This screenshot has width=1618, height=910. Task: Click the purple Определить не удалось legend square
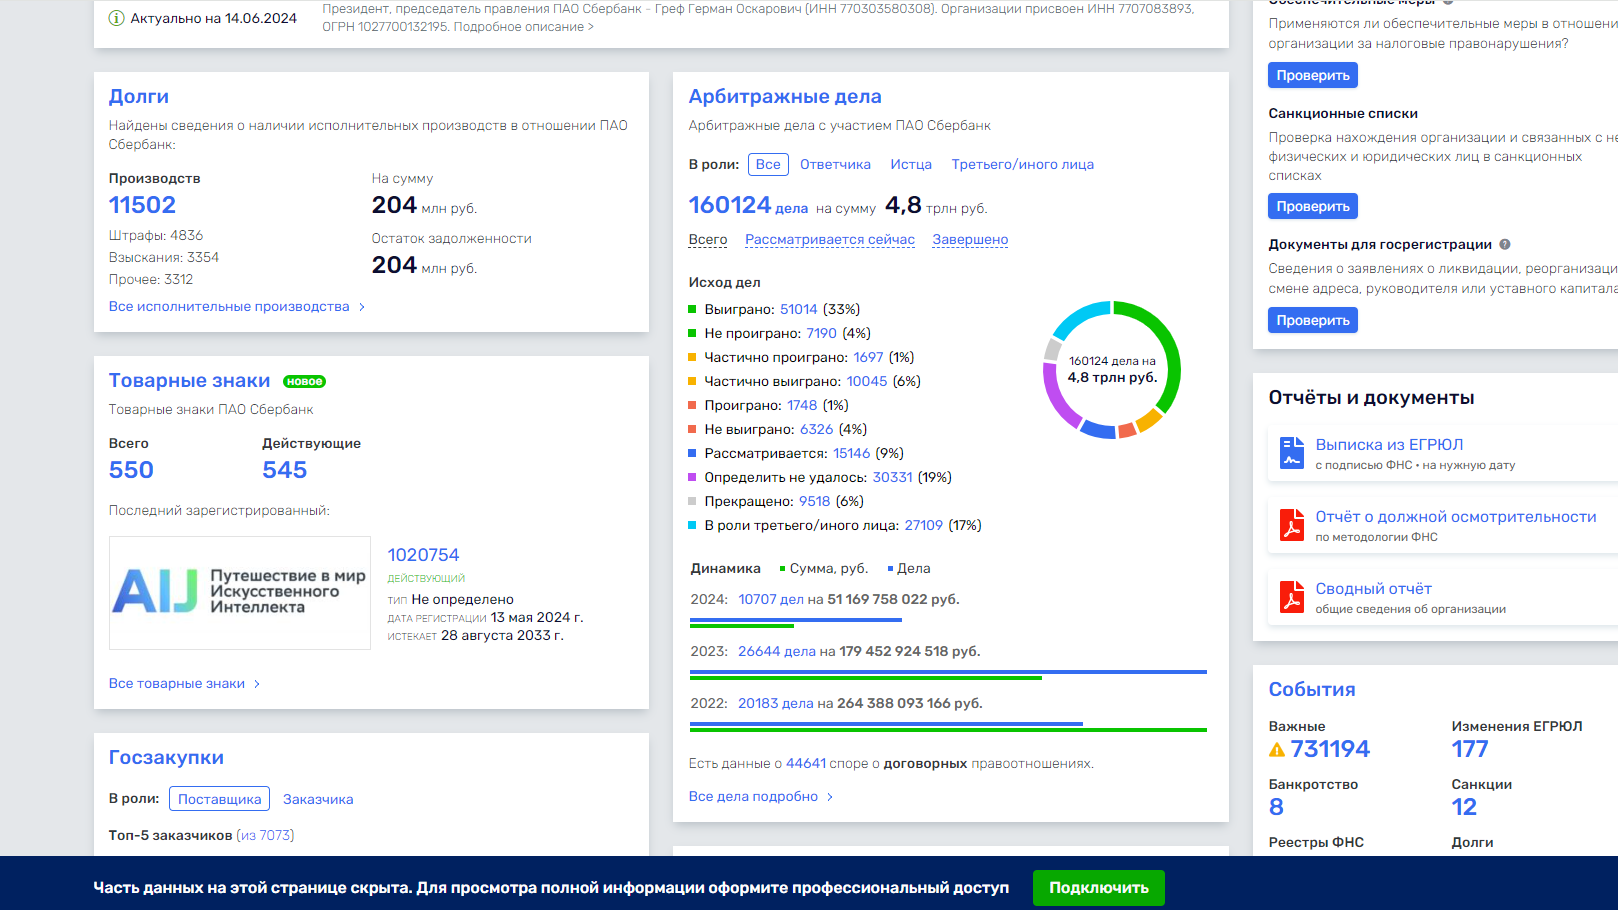point(693,477)
